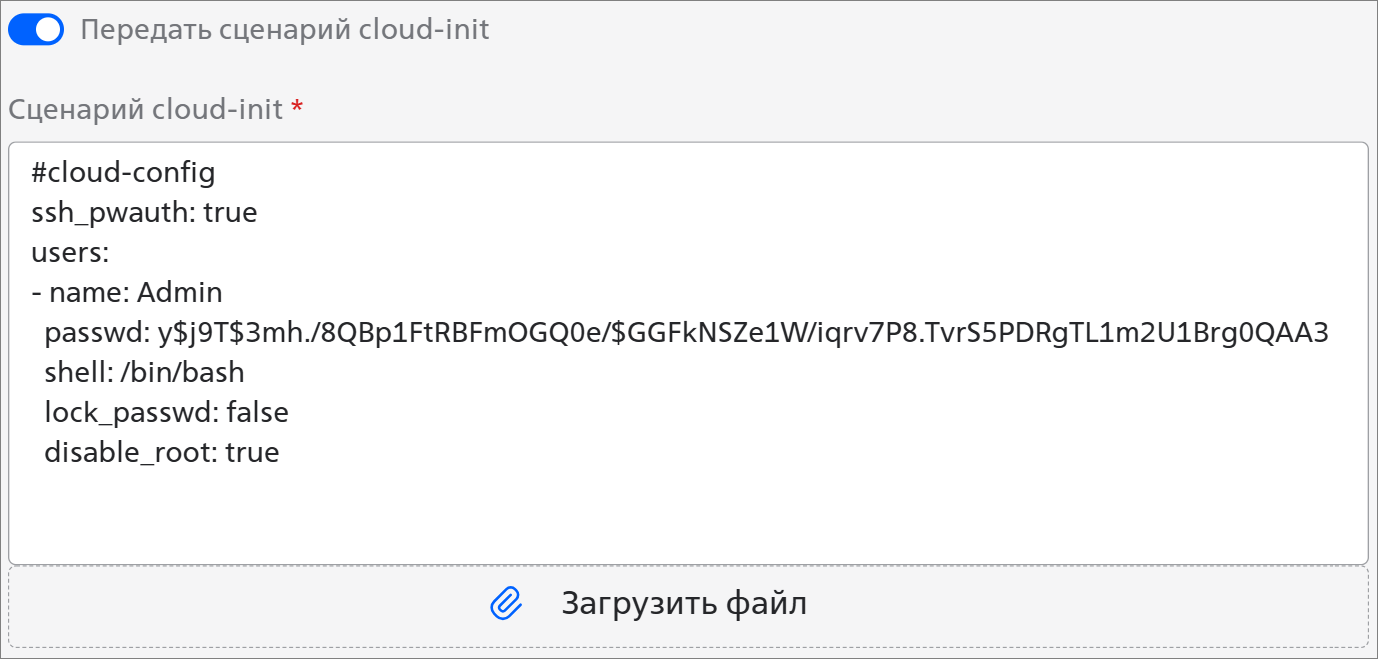Click the value 'false' after lock_passwd
Image resolution: width=1378 pixels, height=659 pixels.
point(257,413)
